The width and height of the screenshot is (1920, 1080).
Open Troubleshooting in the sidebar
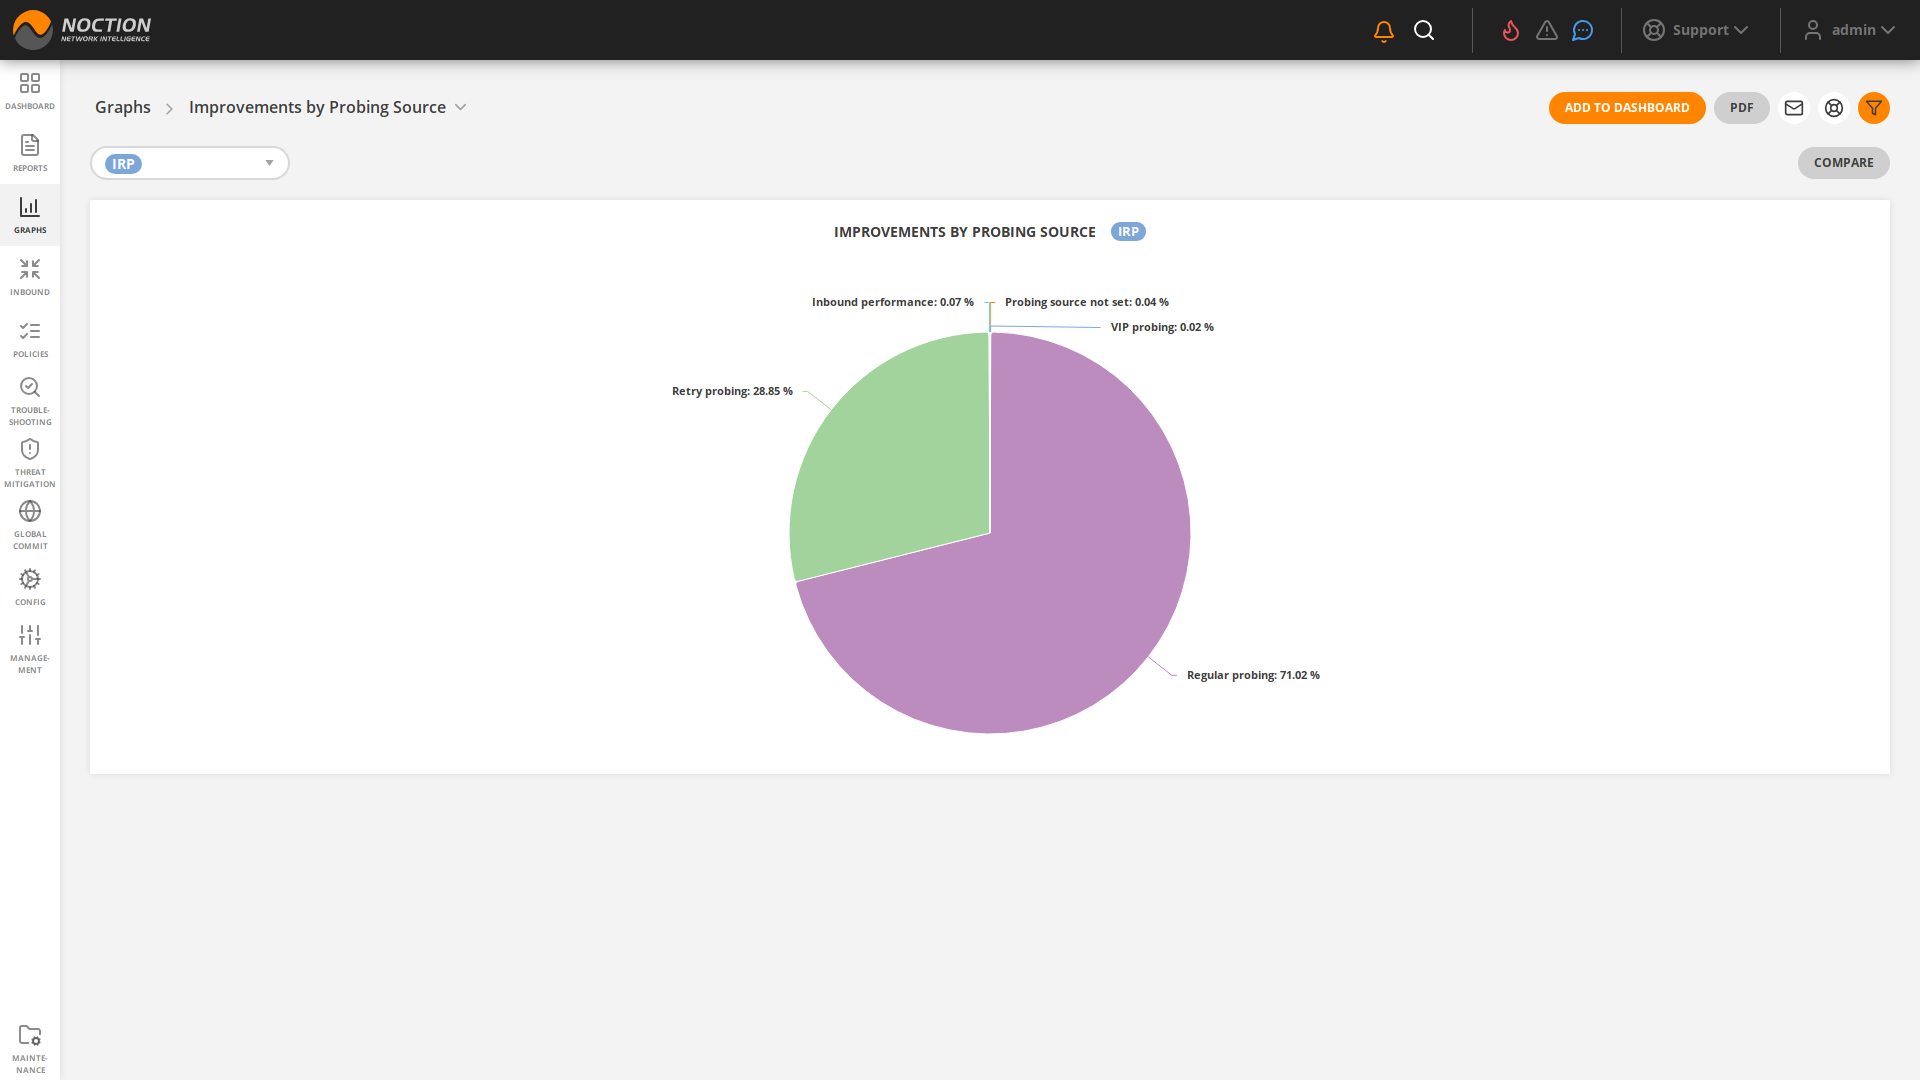(30, 401)
